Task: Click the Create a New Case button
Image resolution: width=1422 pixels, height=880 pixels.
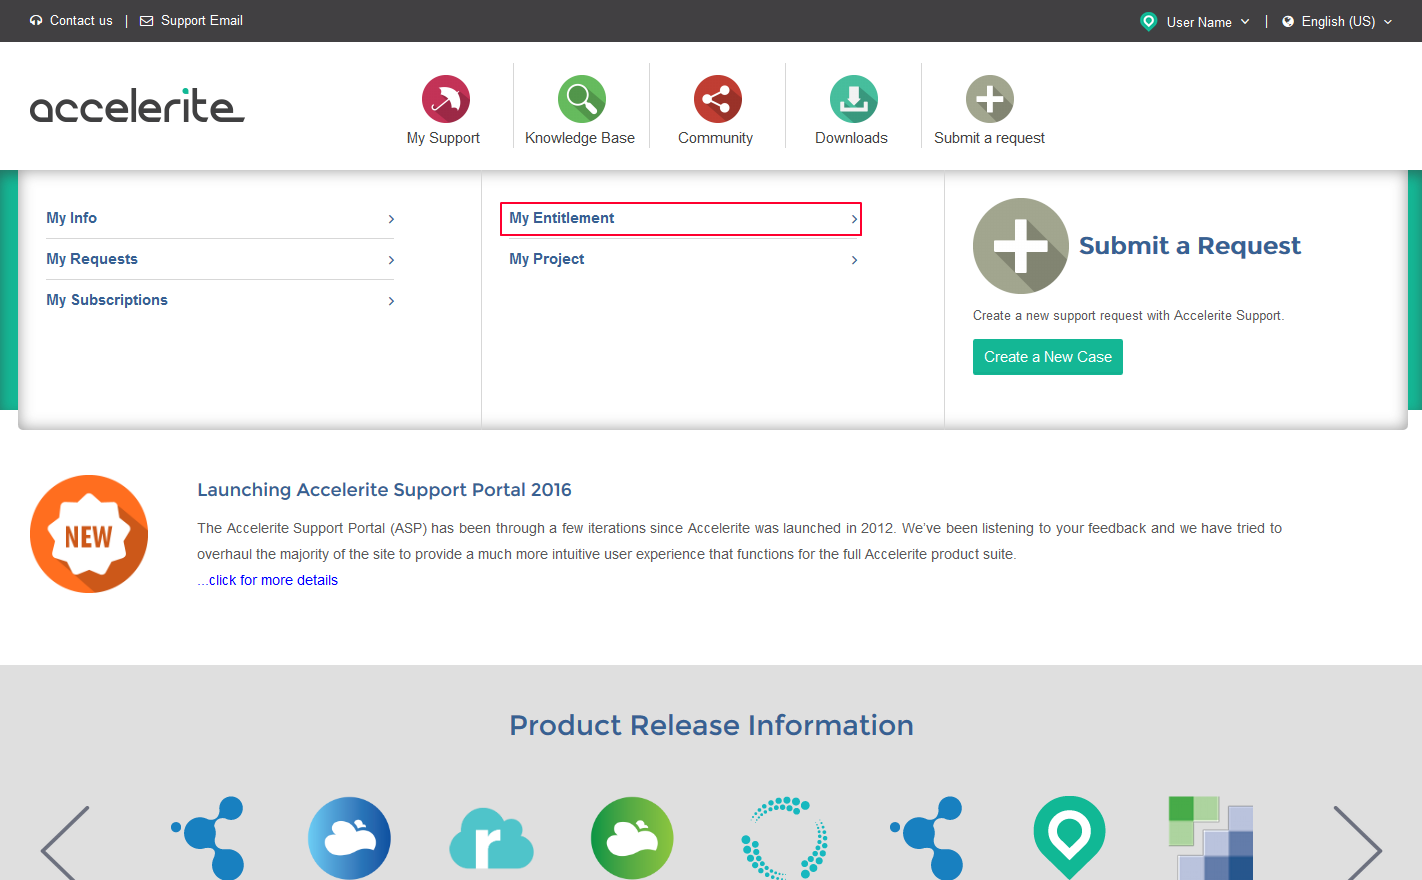Action: tap(1048, 357)
